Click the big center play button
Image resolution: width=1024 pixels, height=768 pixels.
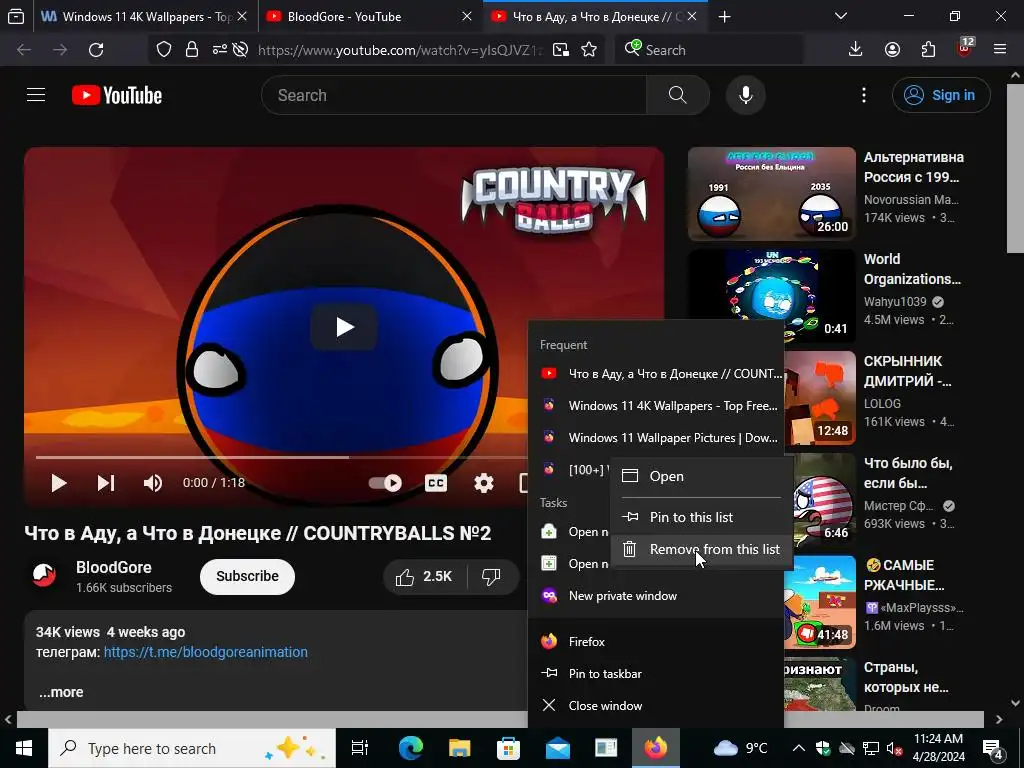pyautogui.click(x=344, y=327)
